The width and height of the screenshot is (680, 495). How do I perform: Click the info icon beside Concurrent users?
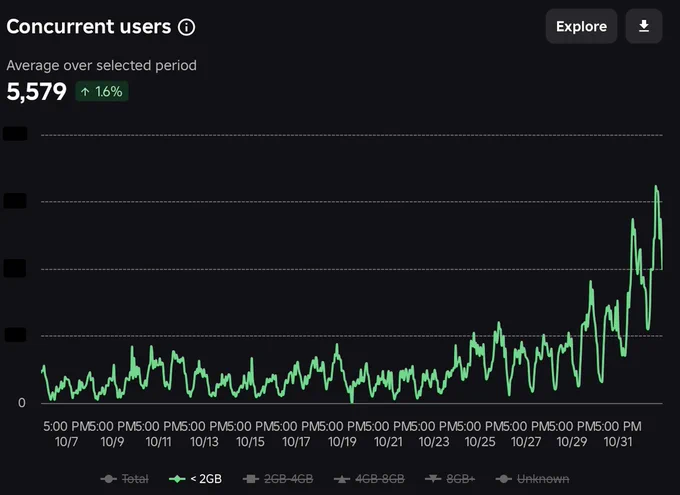(x=186, y=27)
